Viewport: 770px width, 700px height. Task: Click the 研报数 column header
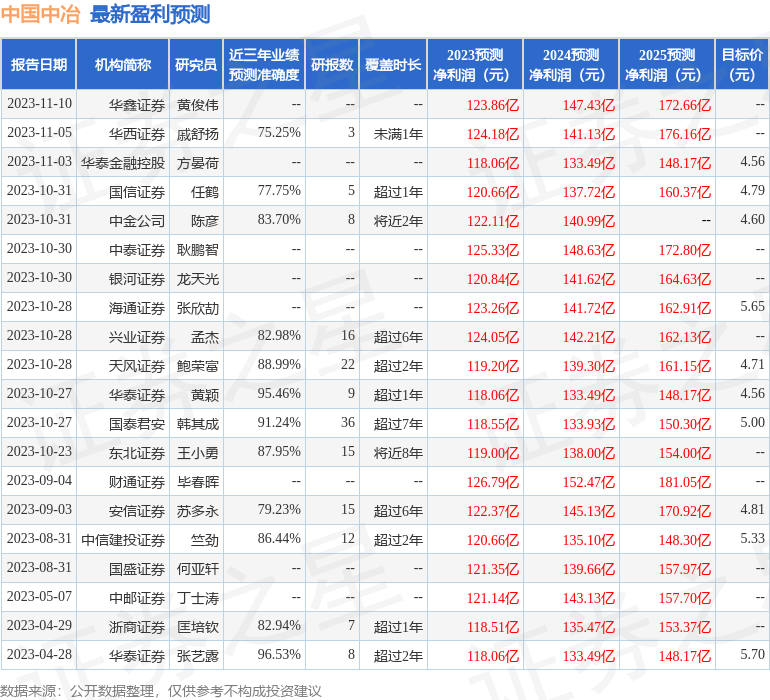[332, 65]
